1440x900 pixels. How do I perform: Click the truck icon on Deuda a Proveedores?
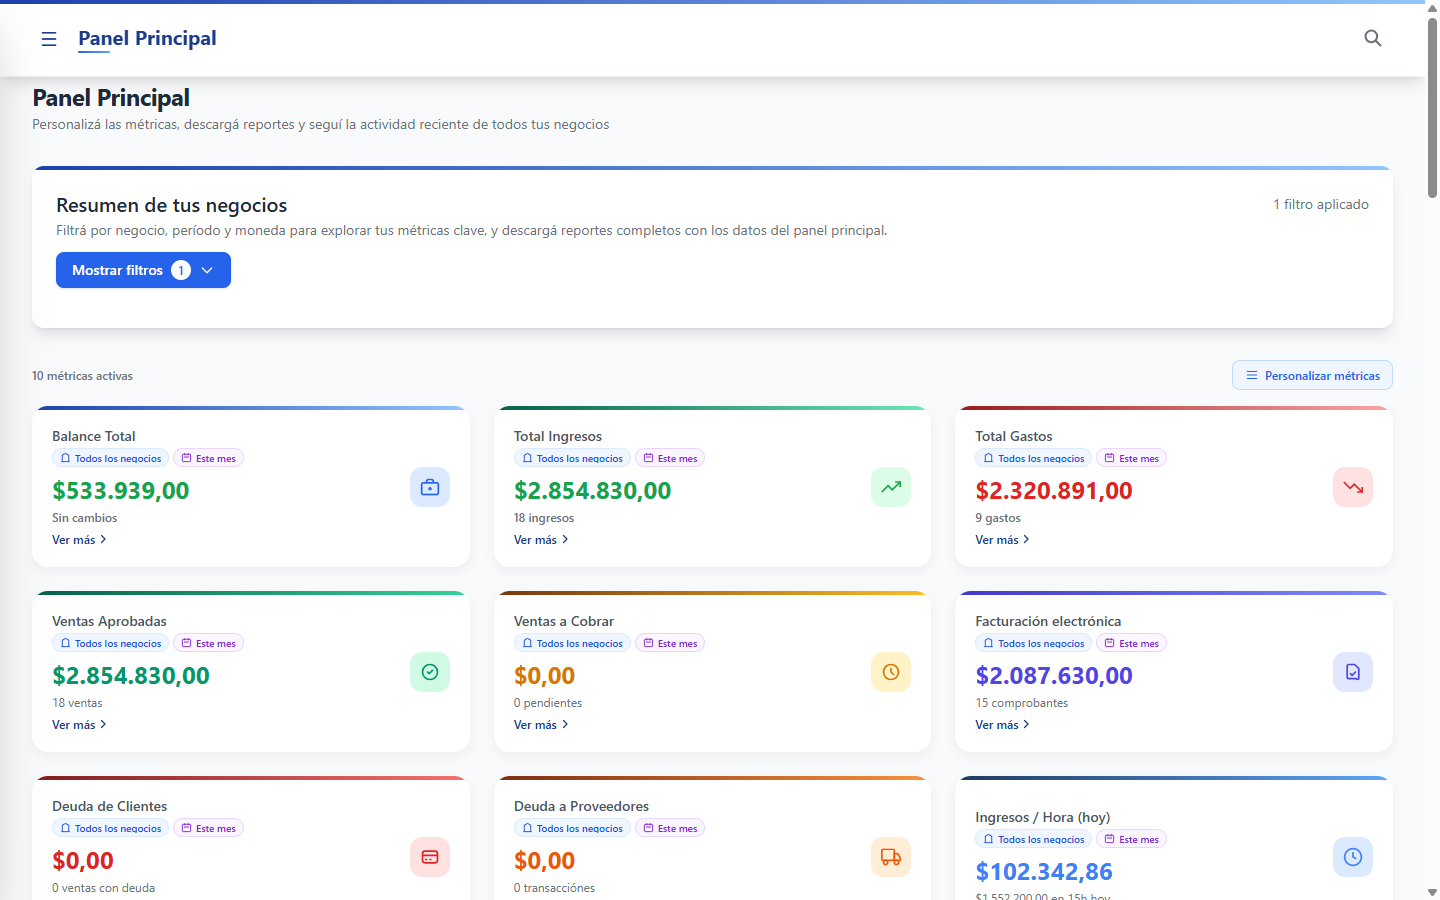[x=891, y=857]
